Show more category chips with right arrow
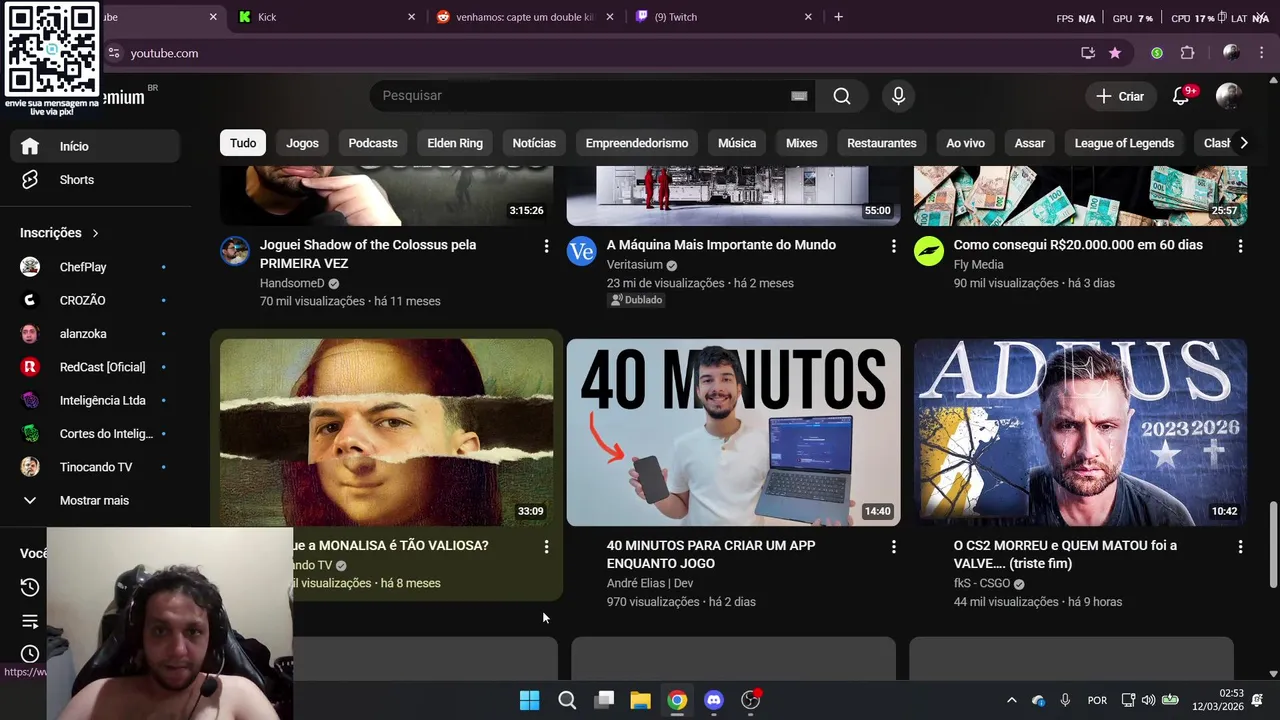 1243,143
